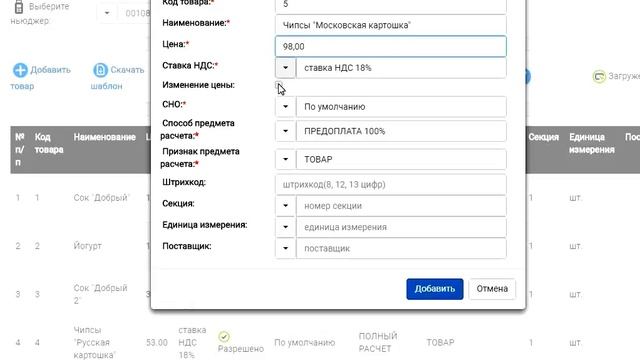Click По умолчанию cell in row 4
Viewport: 640px width, 360px height.
[304, 342]
